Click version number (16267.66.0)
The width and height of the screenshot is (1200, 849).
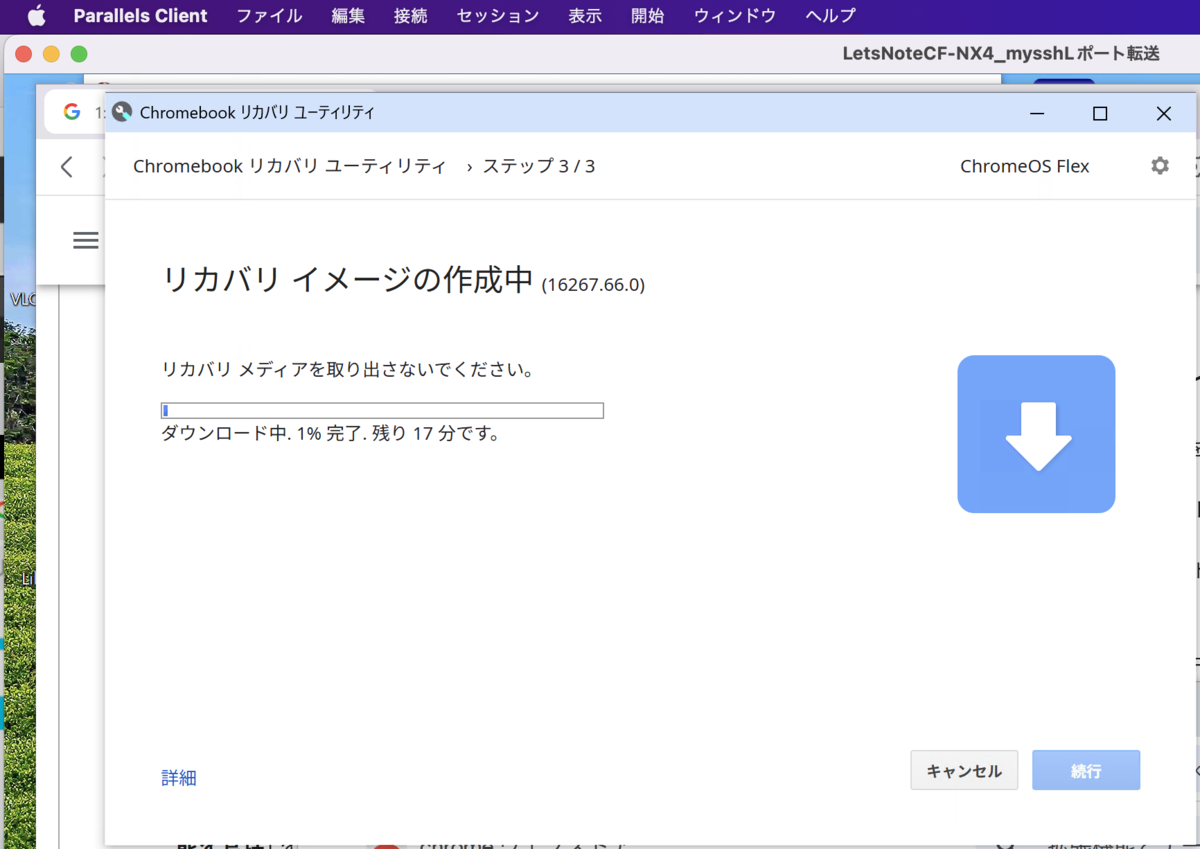[x=593, y=285]
